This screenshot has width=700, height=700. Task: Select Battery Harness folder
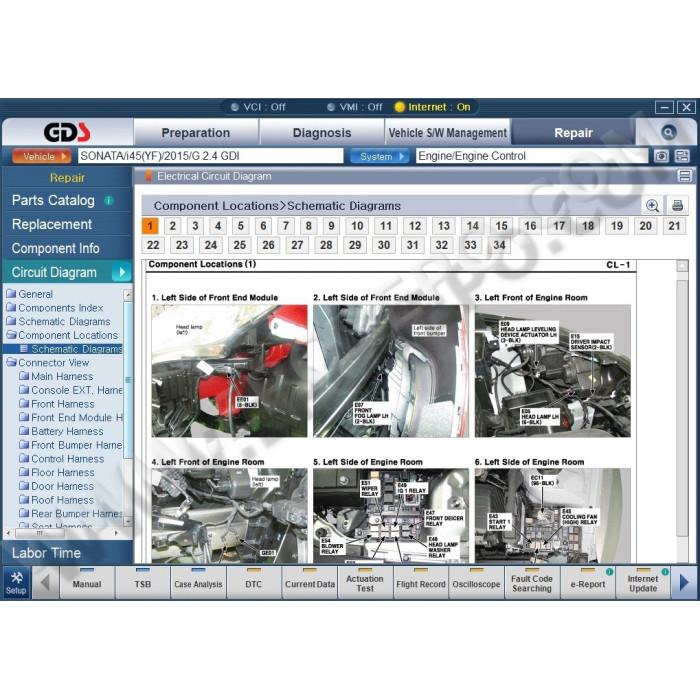point(62,431)
